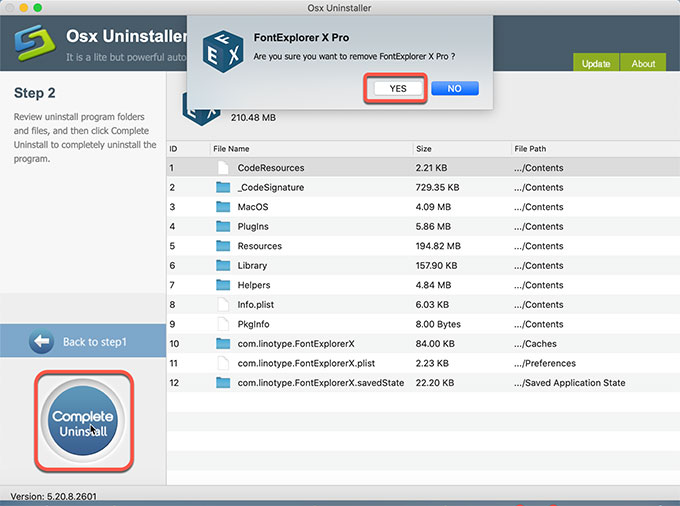Select the _CodeSignature folder icon
The image size is (680, 506).
pos(223,187)
